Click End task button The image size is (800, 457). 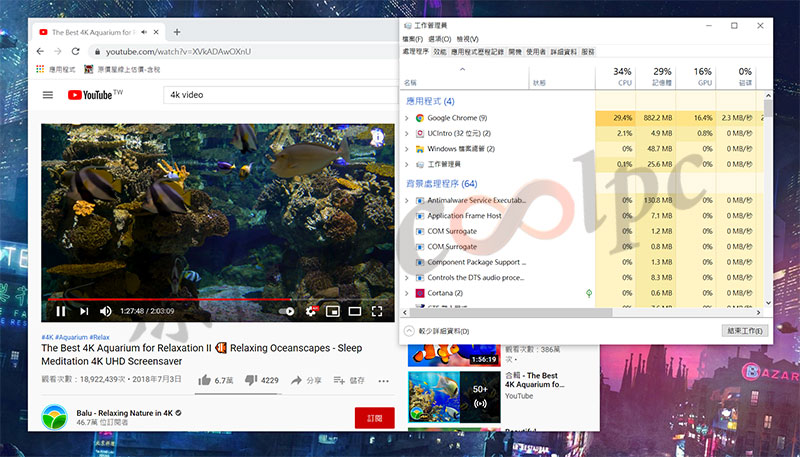(744, 331)
